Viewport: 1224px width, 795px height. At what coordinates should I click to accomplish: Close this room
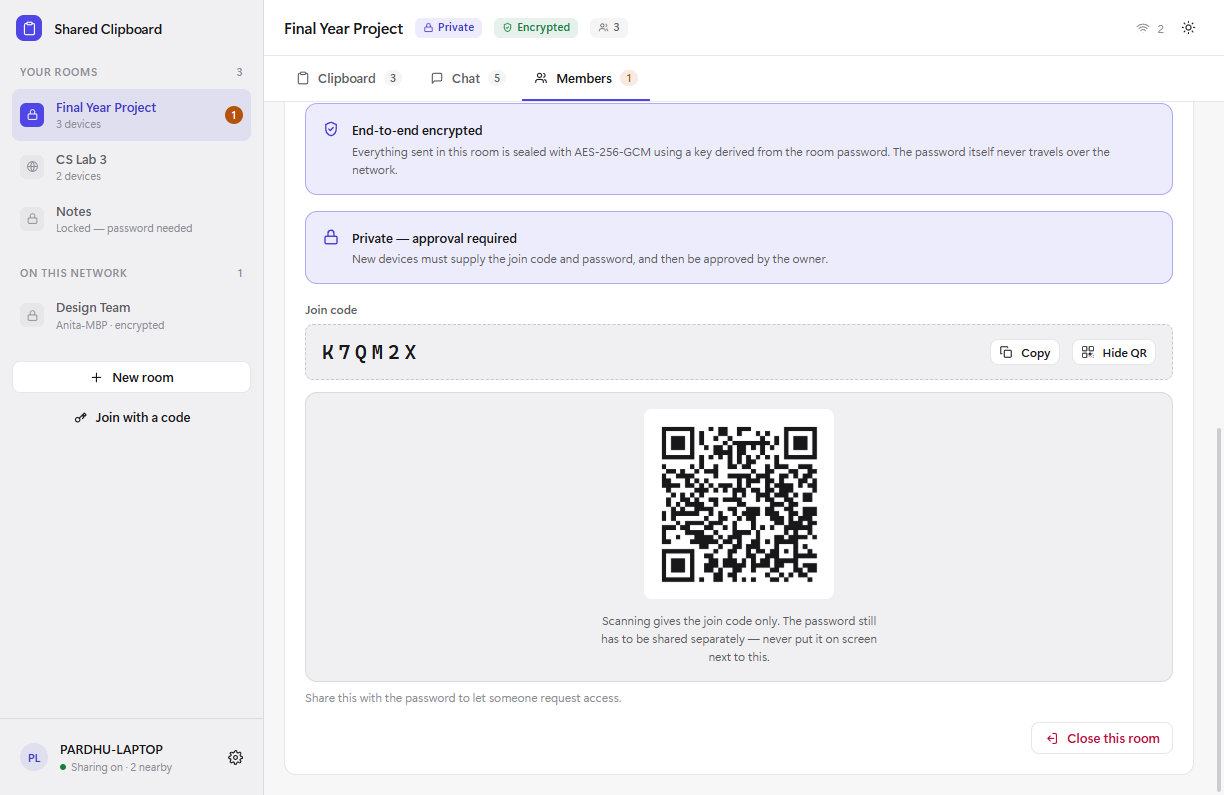click(x=1102, y=738)
